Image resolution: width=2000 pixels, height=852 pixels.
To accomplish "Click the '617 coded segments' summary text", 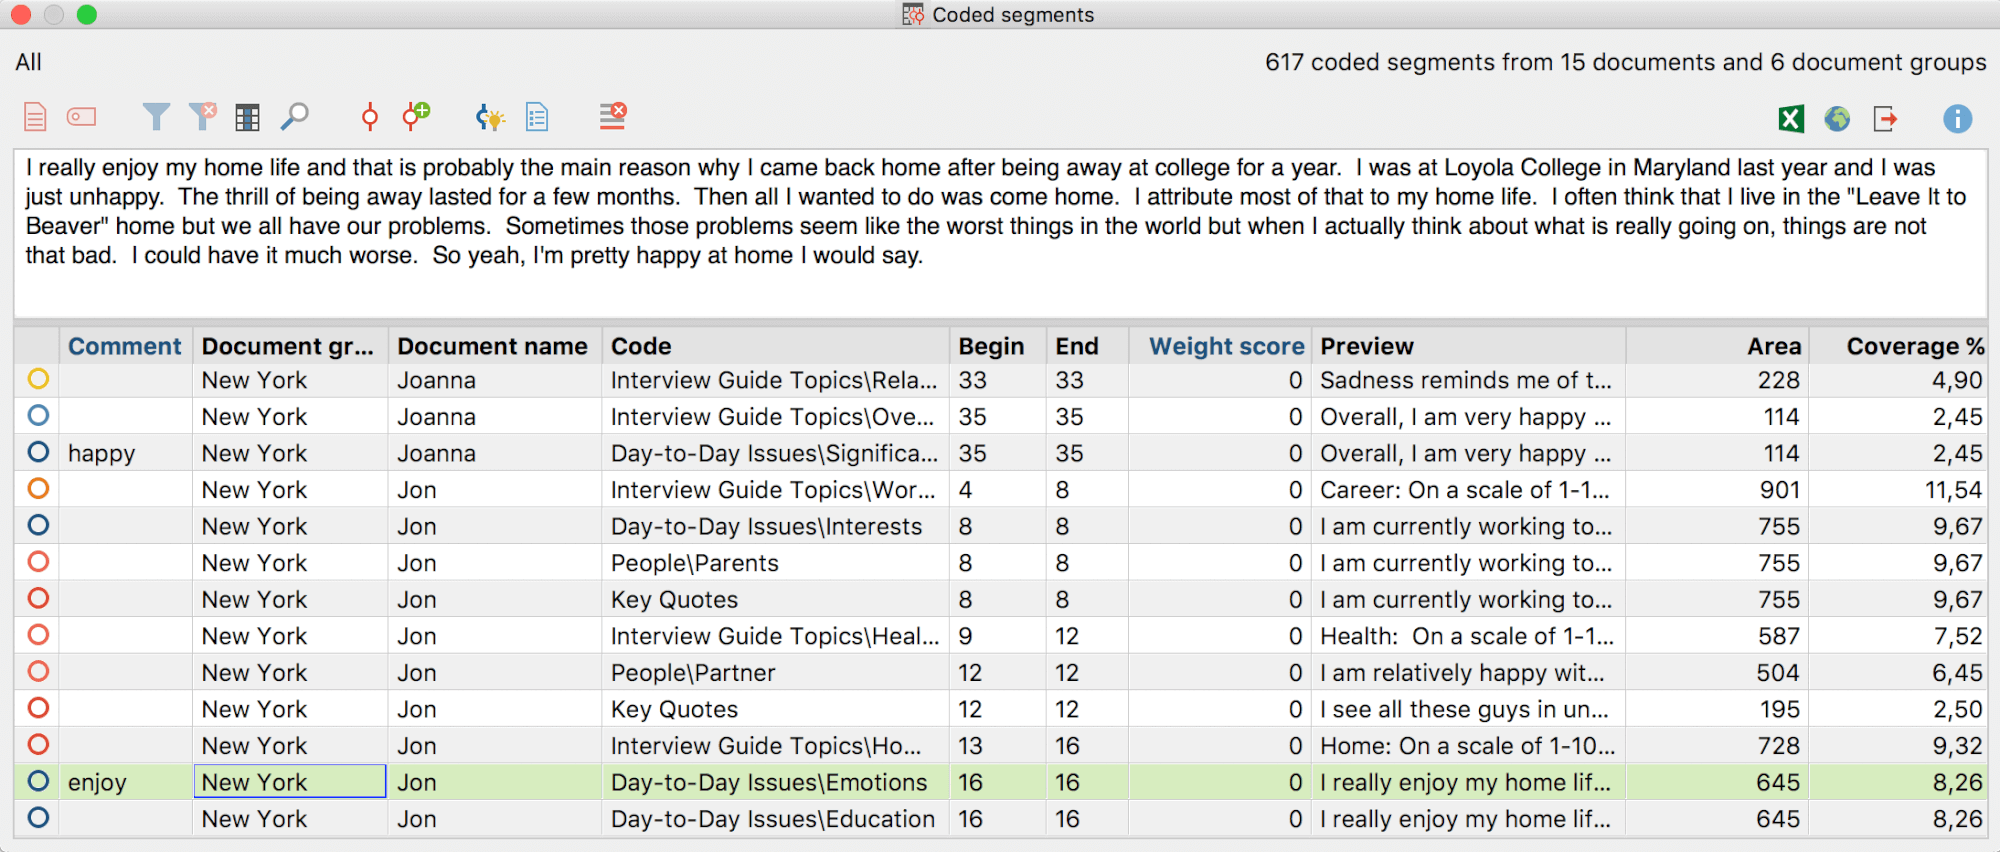I will coord(1625,62).
